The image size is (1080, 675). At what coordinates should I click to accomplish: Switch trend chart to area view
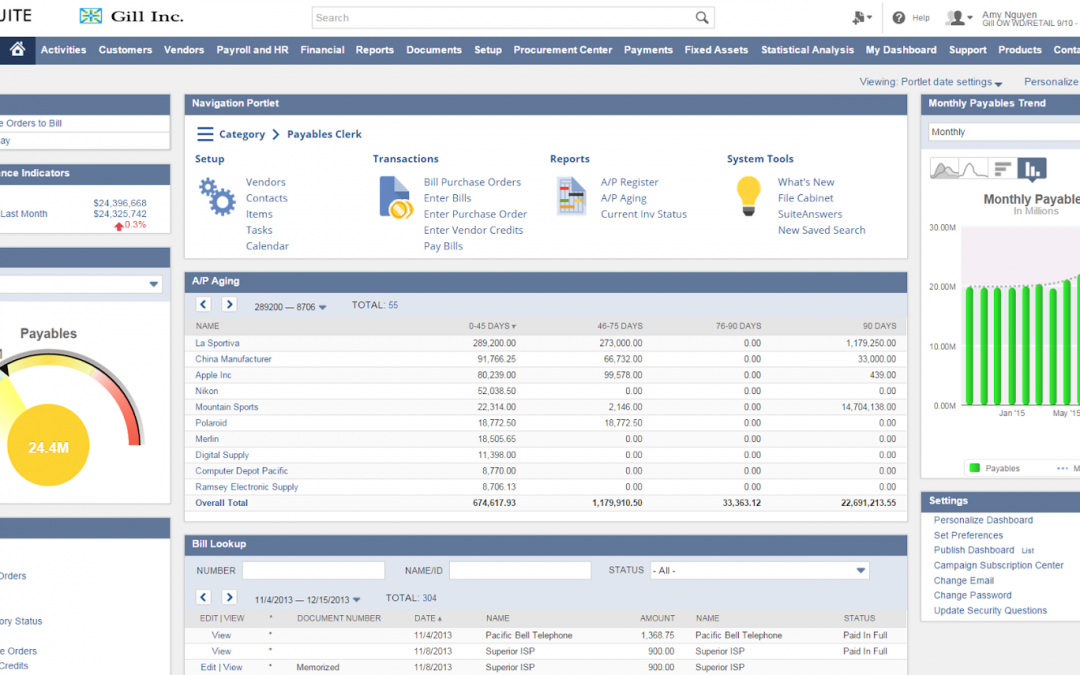click(944, 169)
